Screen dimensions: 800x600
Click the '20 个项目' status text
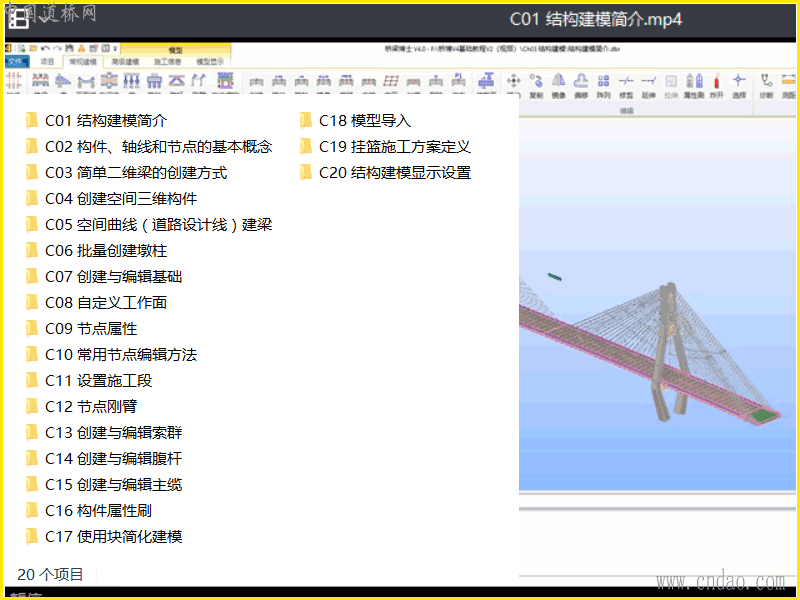(50, 575)
